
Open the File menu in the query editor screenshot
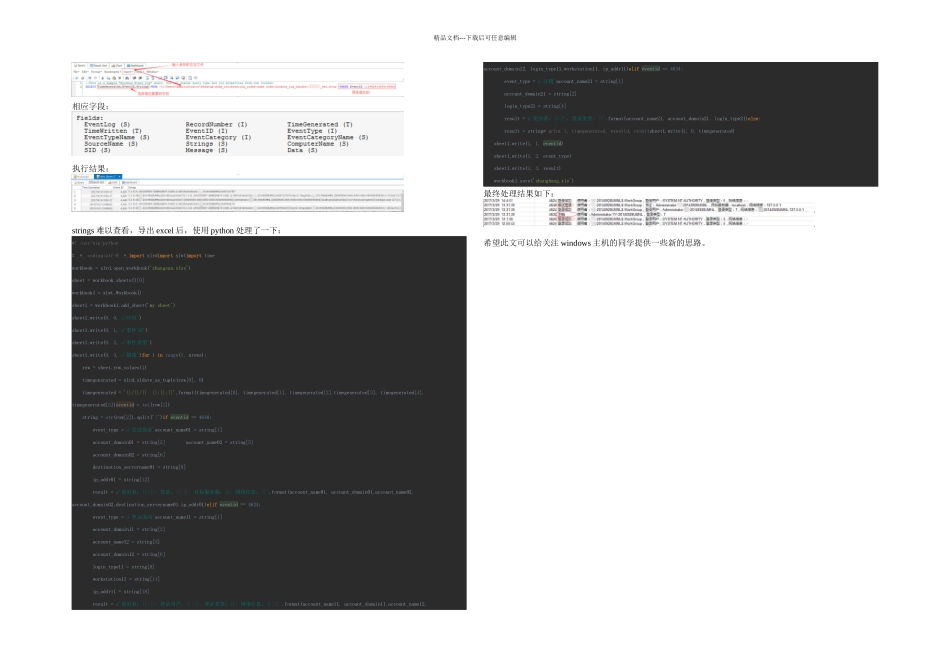[76, 72]
